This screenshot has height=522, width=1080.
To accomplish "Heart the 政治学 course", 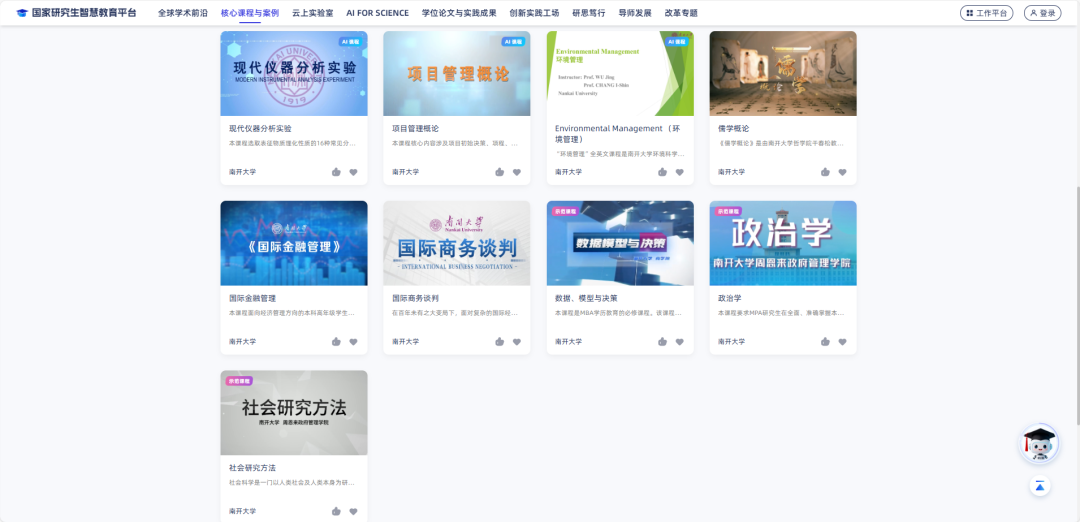I will click(x=842, y=342).
